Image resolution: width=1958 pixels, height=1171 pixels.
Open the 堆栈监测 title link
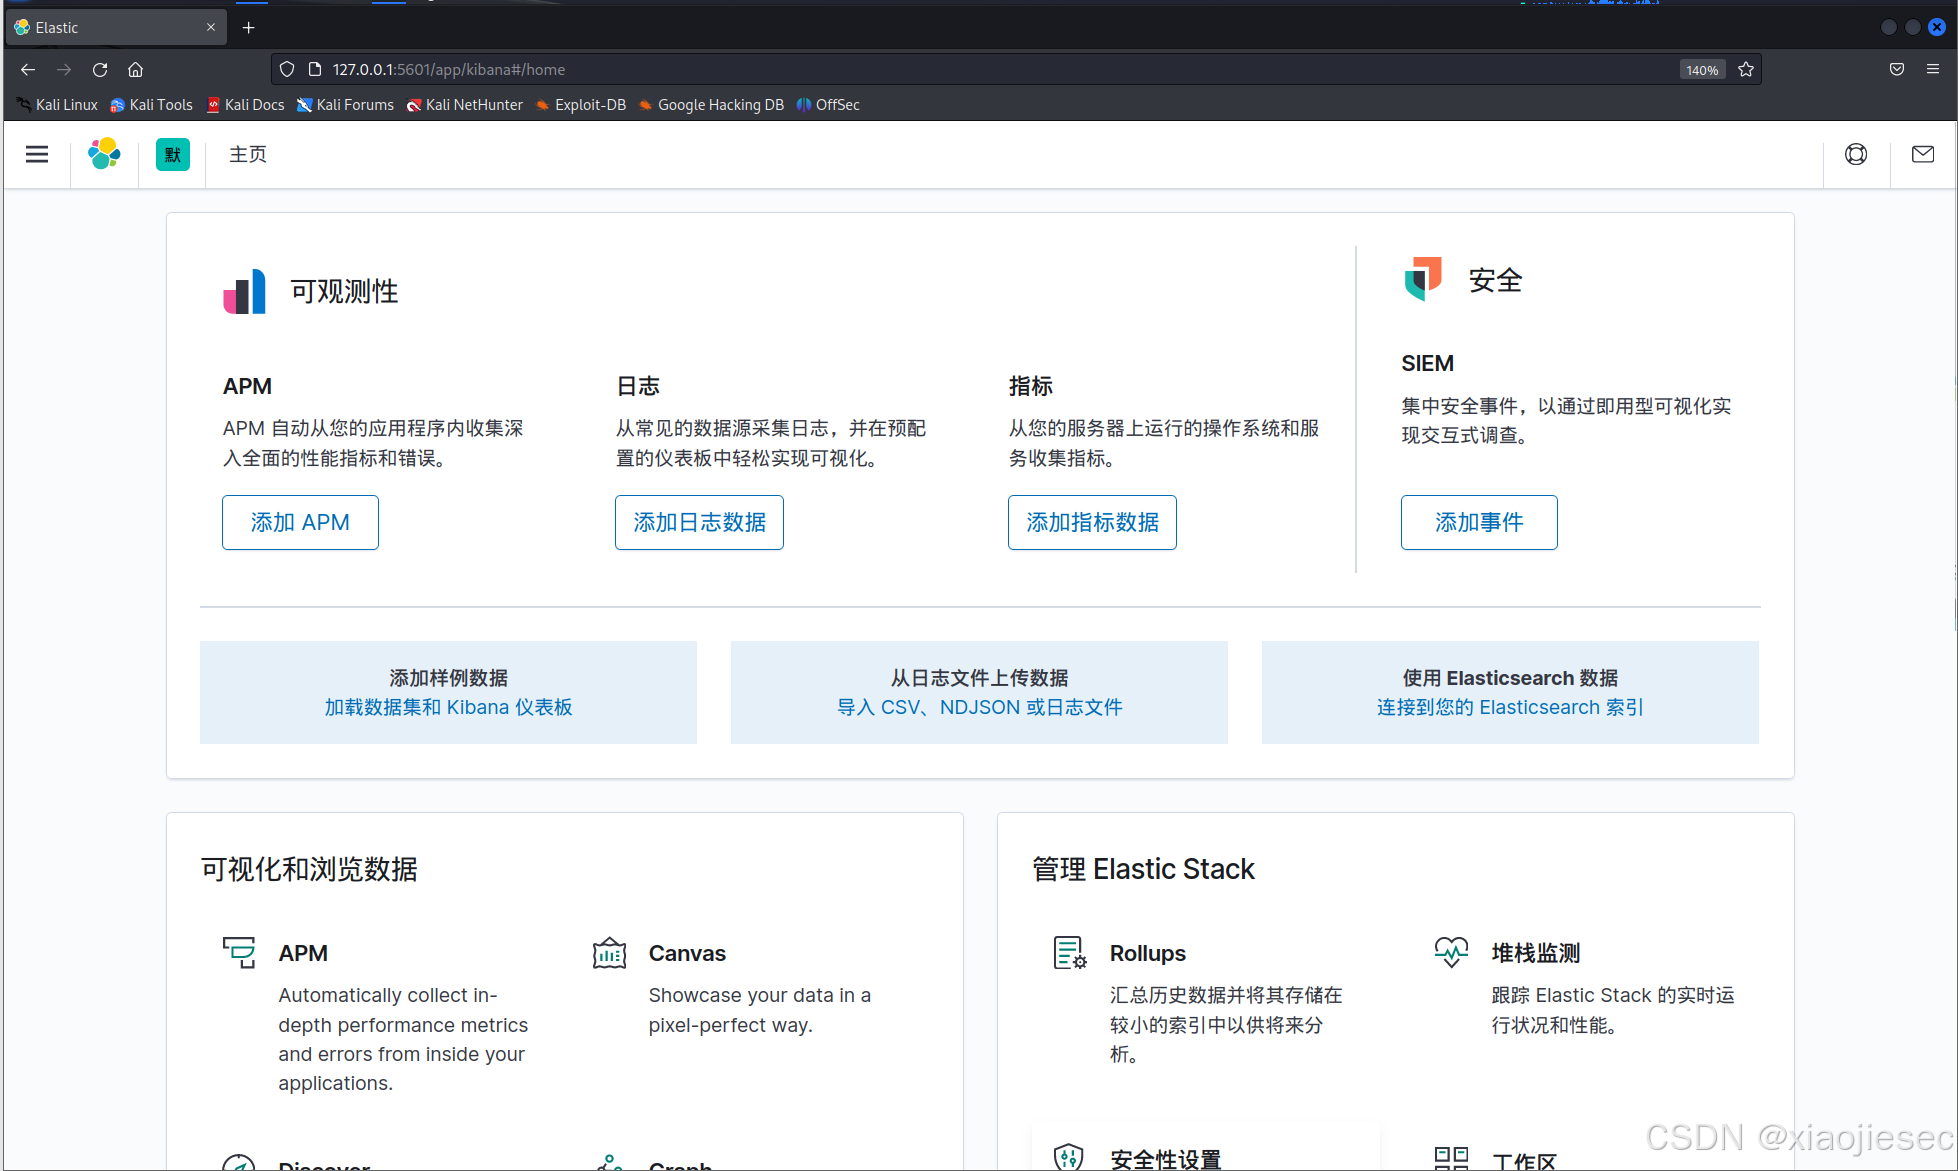pos(1536,953)
